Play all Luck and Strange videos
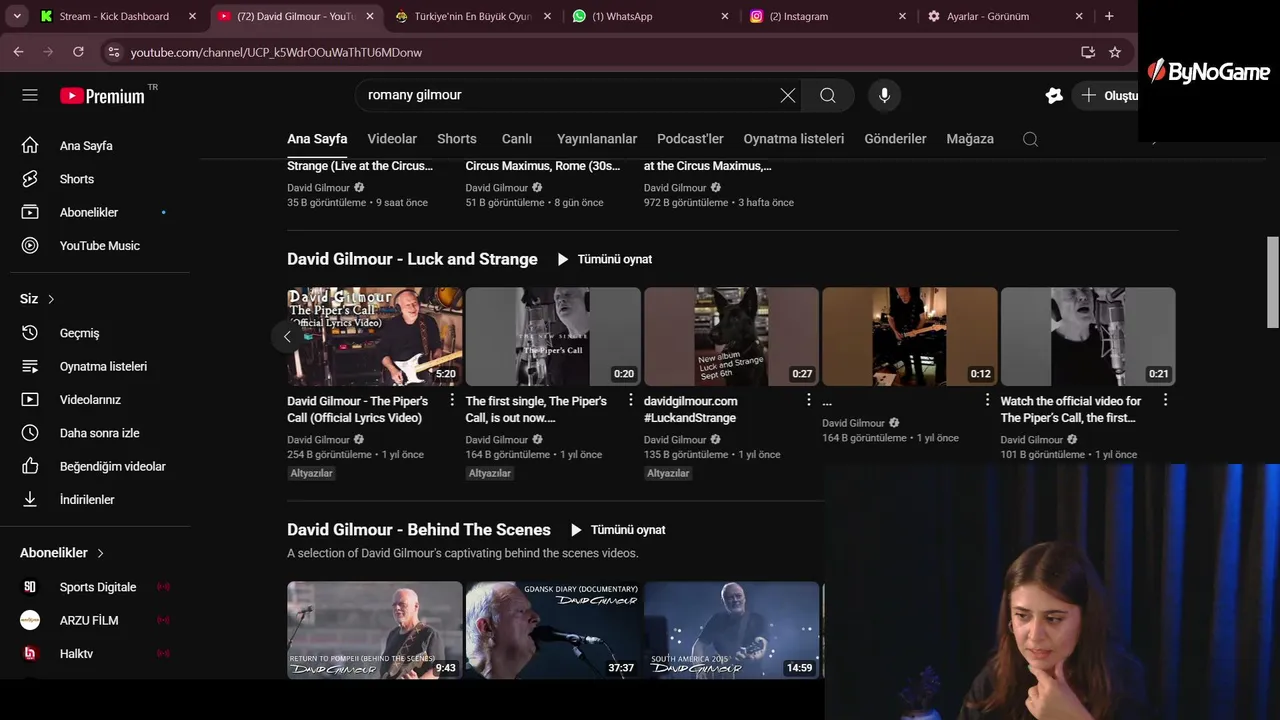 (604, 259)
